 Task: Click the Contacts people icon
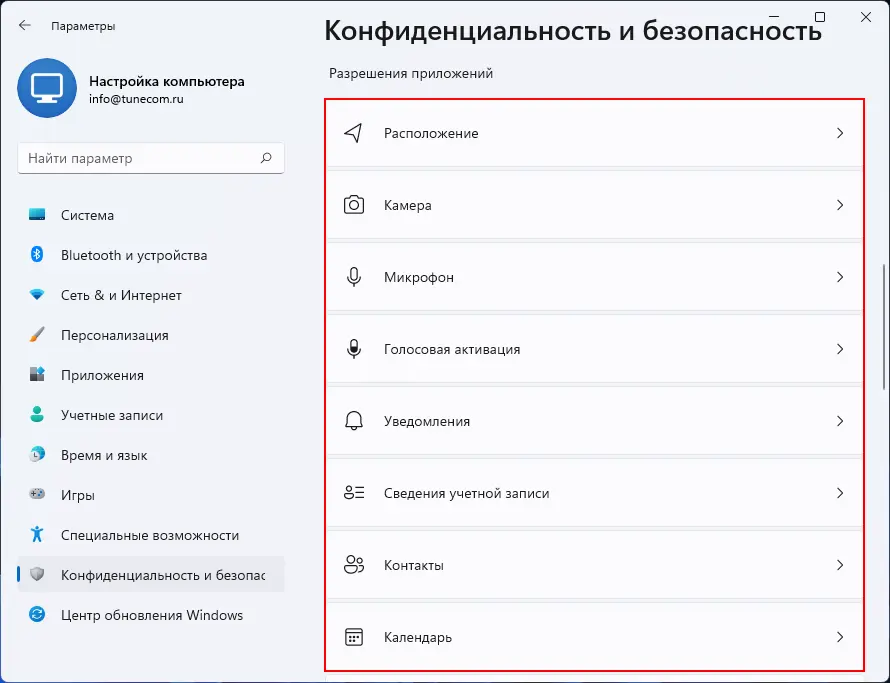pyautogui.click(x=353, y=565)
